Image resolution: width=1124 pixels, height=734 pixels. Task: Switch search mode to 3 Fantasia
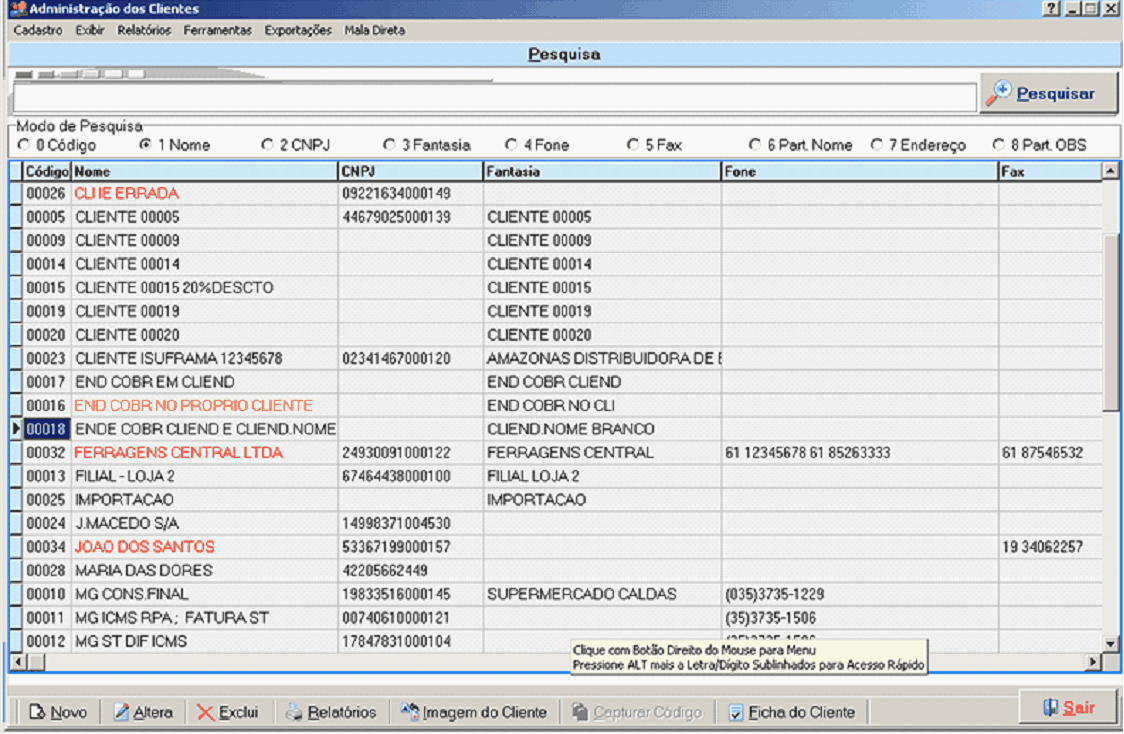pyautogui.click(x=389, y=145)
